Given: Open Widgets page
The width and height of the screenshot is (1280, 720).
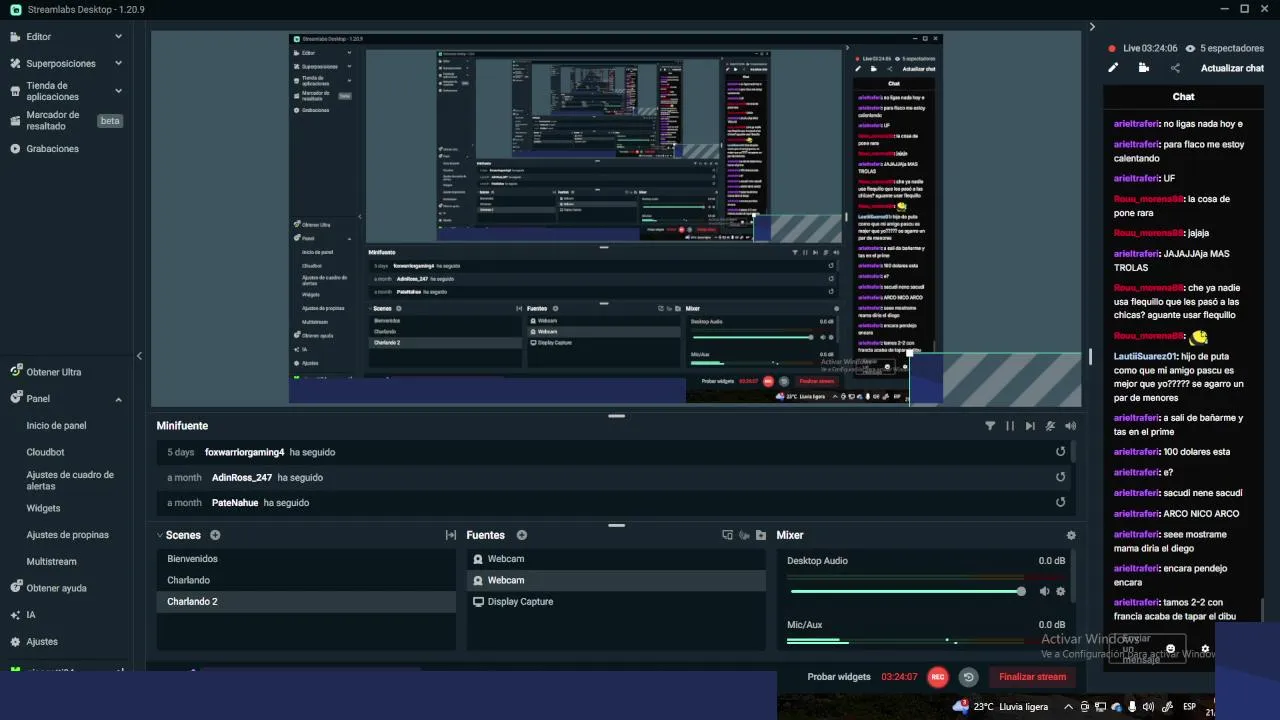Looking at the screenshot, I should tap(43, 508).
